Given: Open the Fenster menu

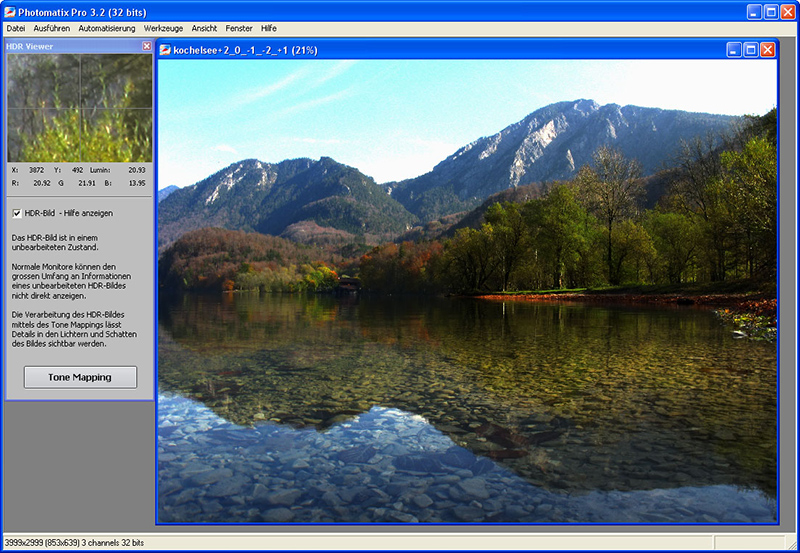Looking at the screenshot, I should [239, 29].
